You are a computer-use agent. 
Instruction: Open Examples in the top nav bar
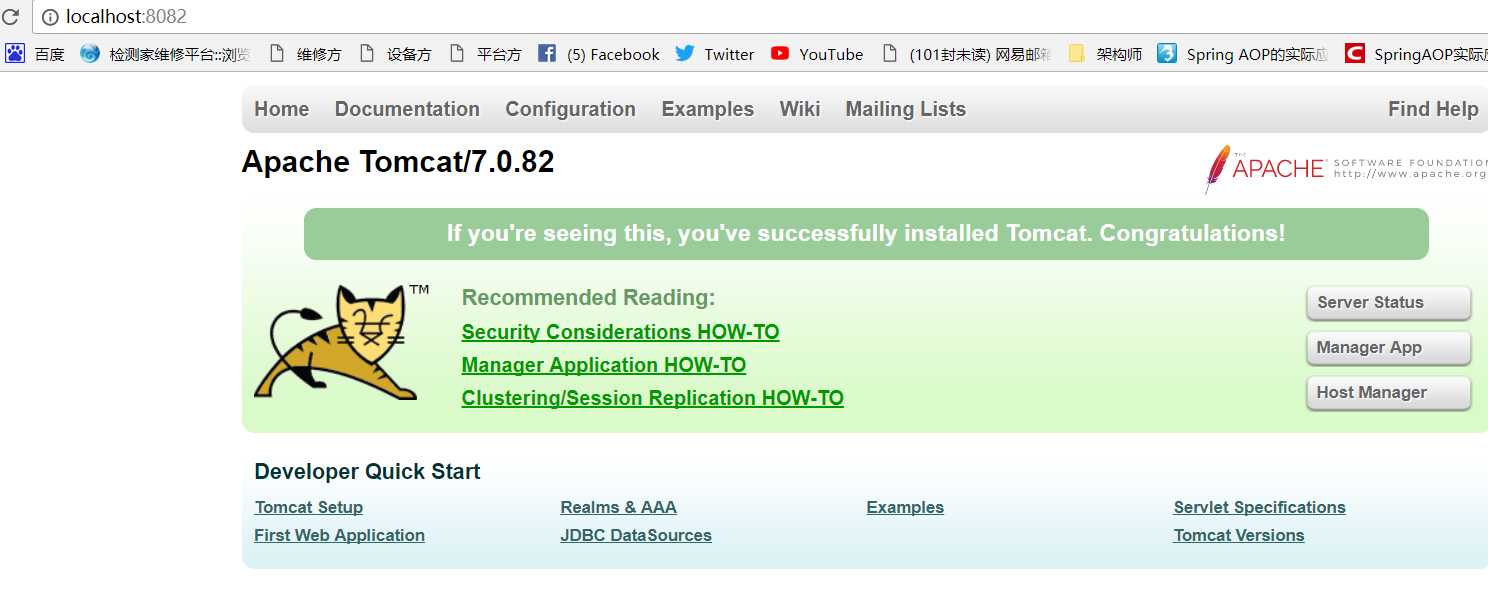pos(707,109)
